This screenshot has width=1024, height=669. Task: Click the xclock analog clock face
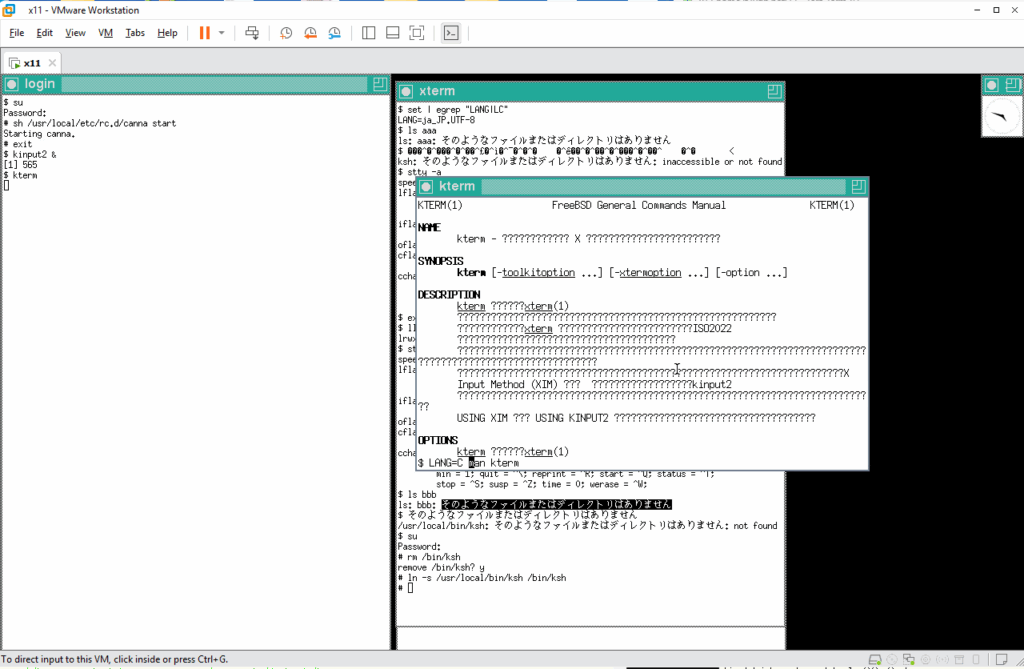pos(1001,116)
